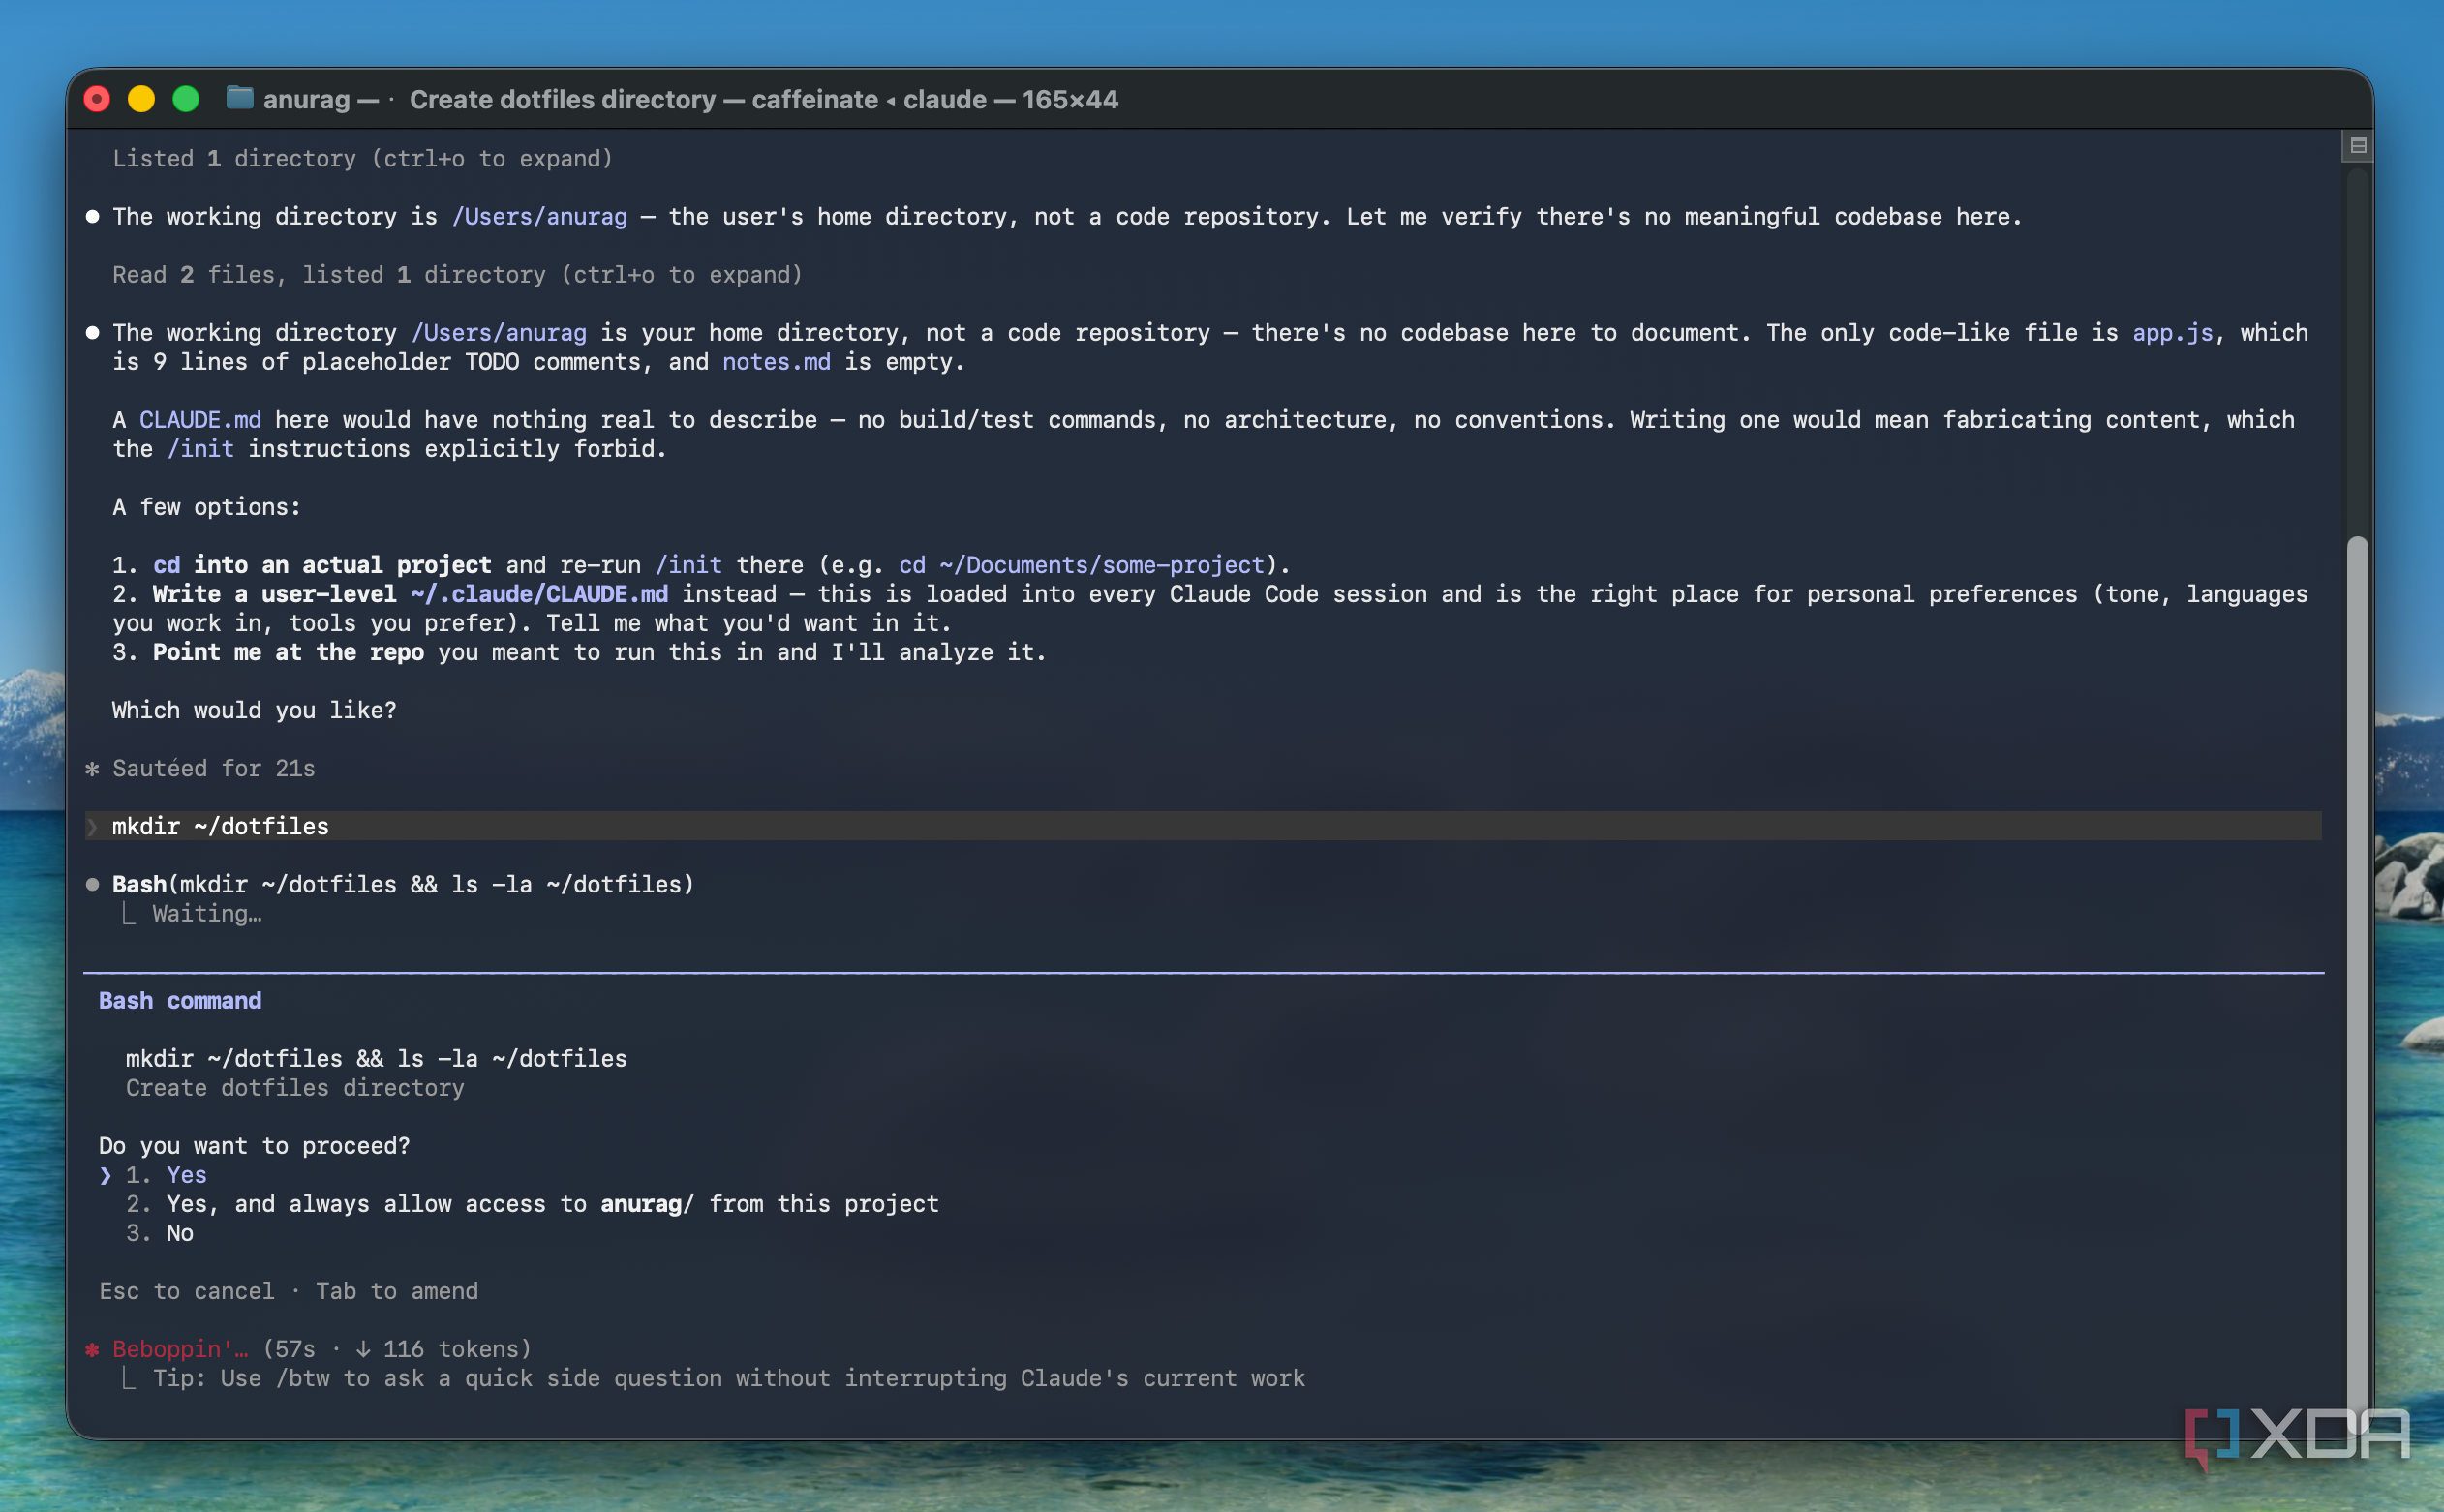
Task: Click the "116 tokens" counter
Action: tap(450, 1349)
